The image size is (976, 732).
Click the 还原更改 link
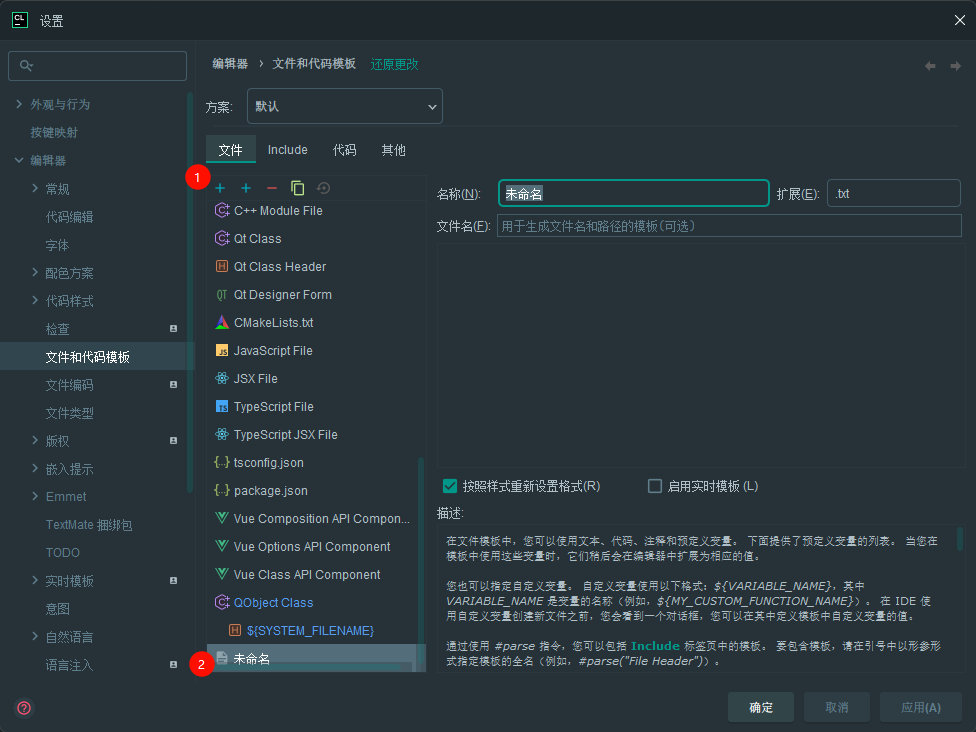click(395, 64)
